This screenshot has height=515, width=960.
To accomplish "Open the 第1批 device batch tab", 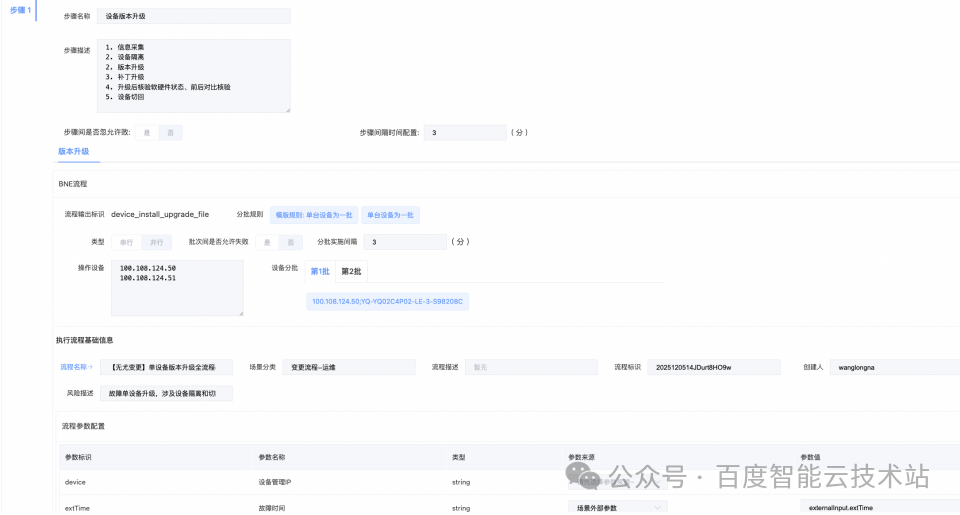I will pos(320,271).
